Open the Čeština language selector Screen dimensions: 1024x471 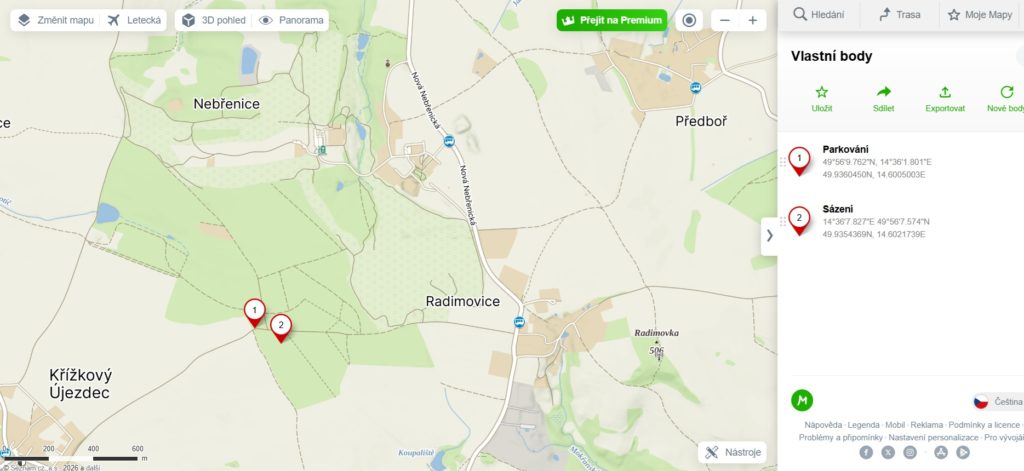pos(998,402)
